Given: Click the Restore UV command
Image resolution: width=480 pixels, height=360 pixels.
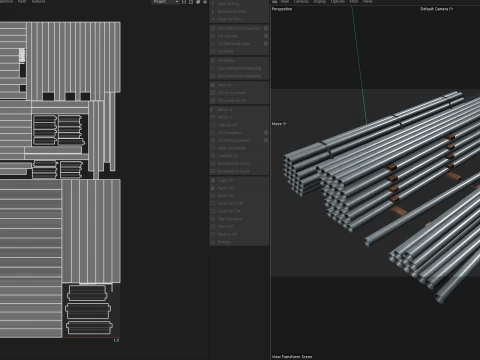Looking at the screenshot, I should (239, 234).
